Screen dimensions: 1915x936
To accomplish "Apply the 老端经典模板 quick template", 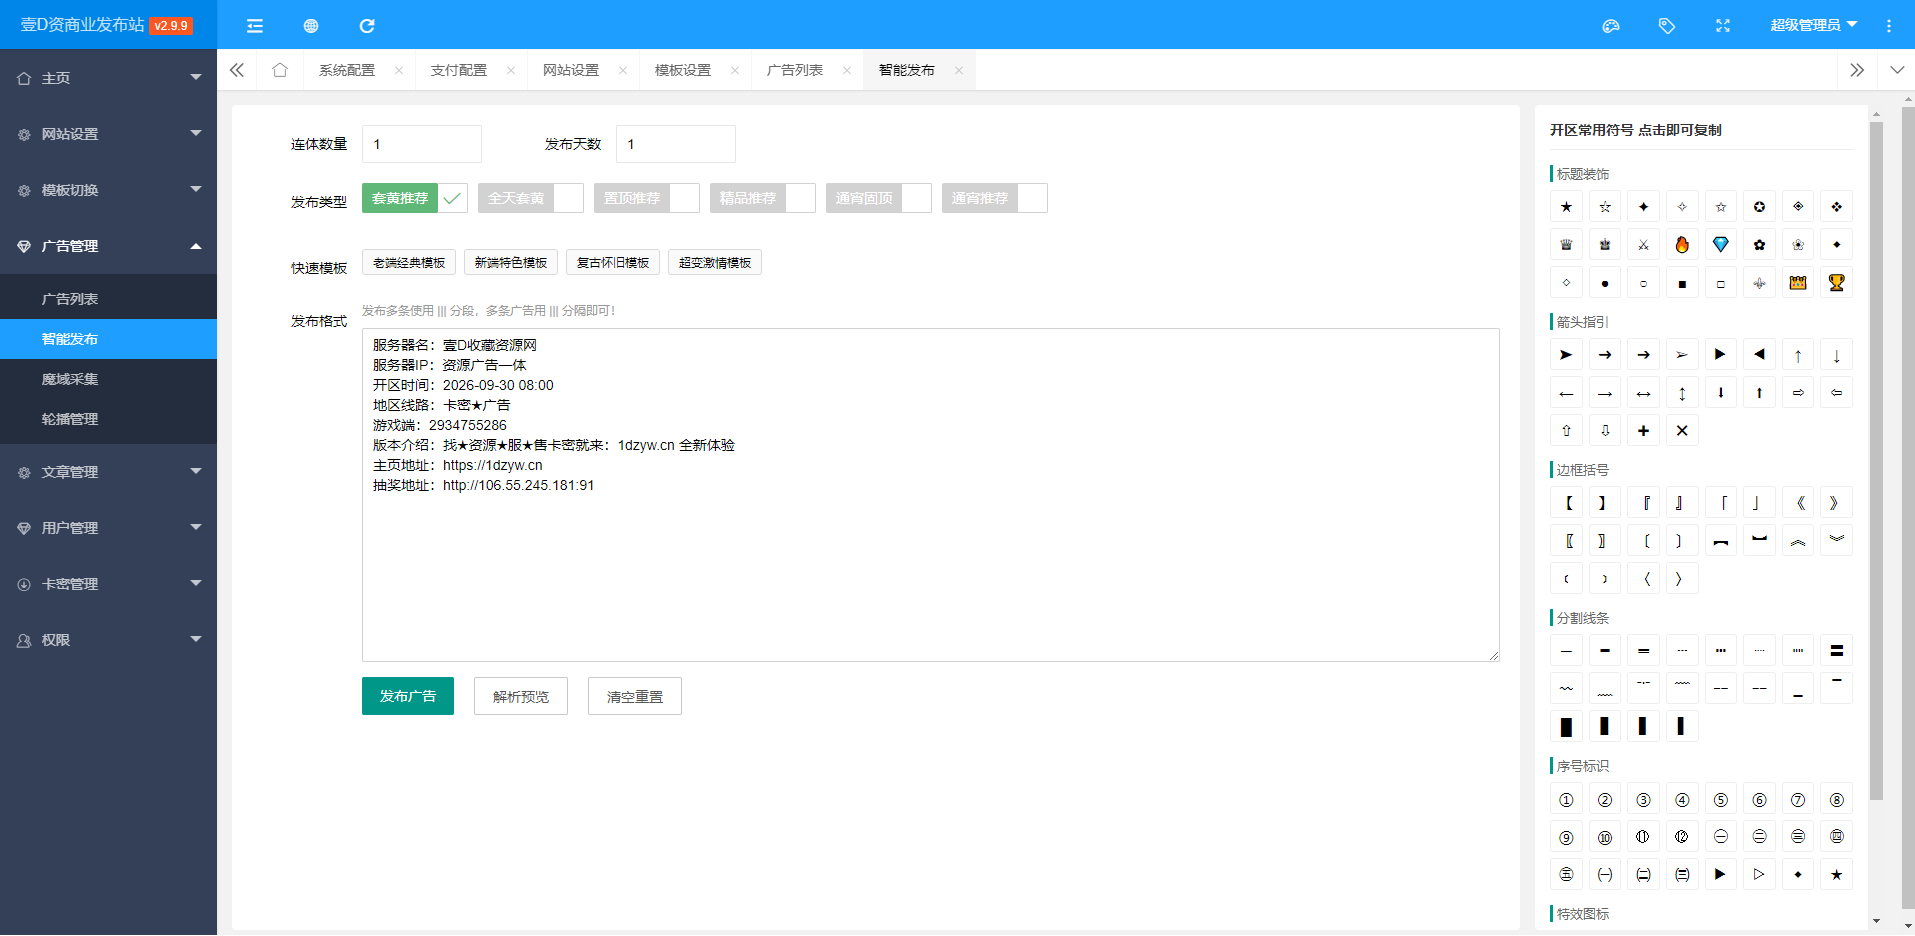I will click(x=409, y=262).
